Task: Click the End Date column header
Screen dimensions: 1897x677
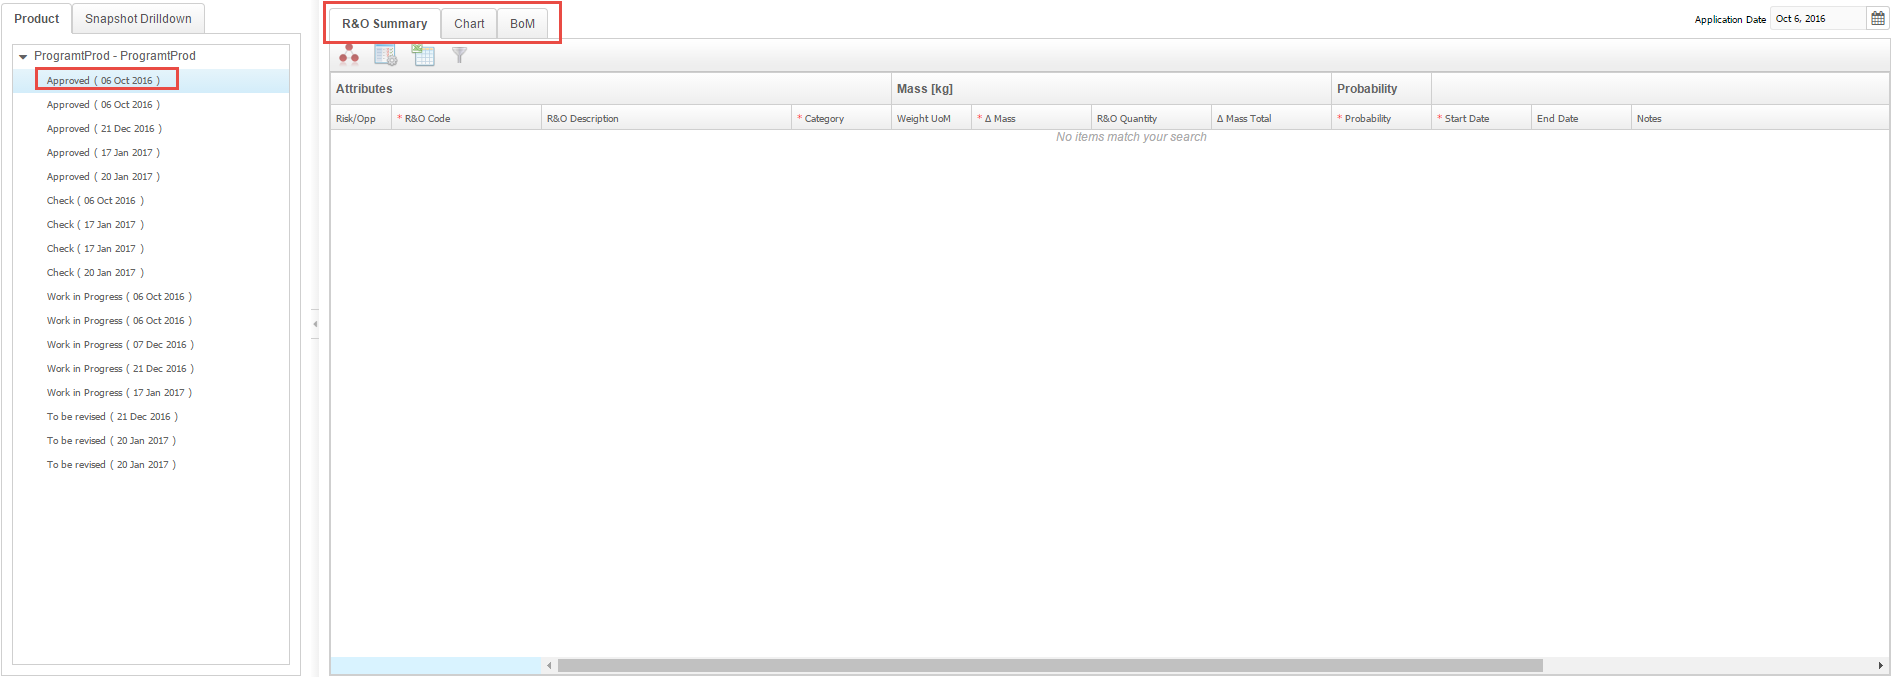Action: pyautogui.click(x=1581, y=118)
